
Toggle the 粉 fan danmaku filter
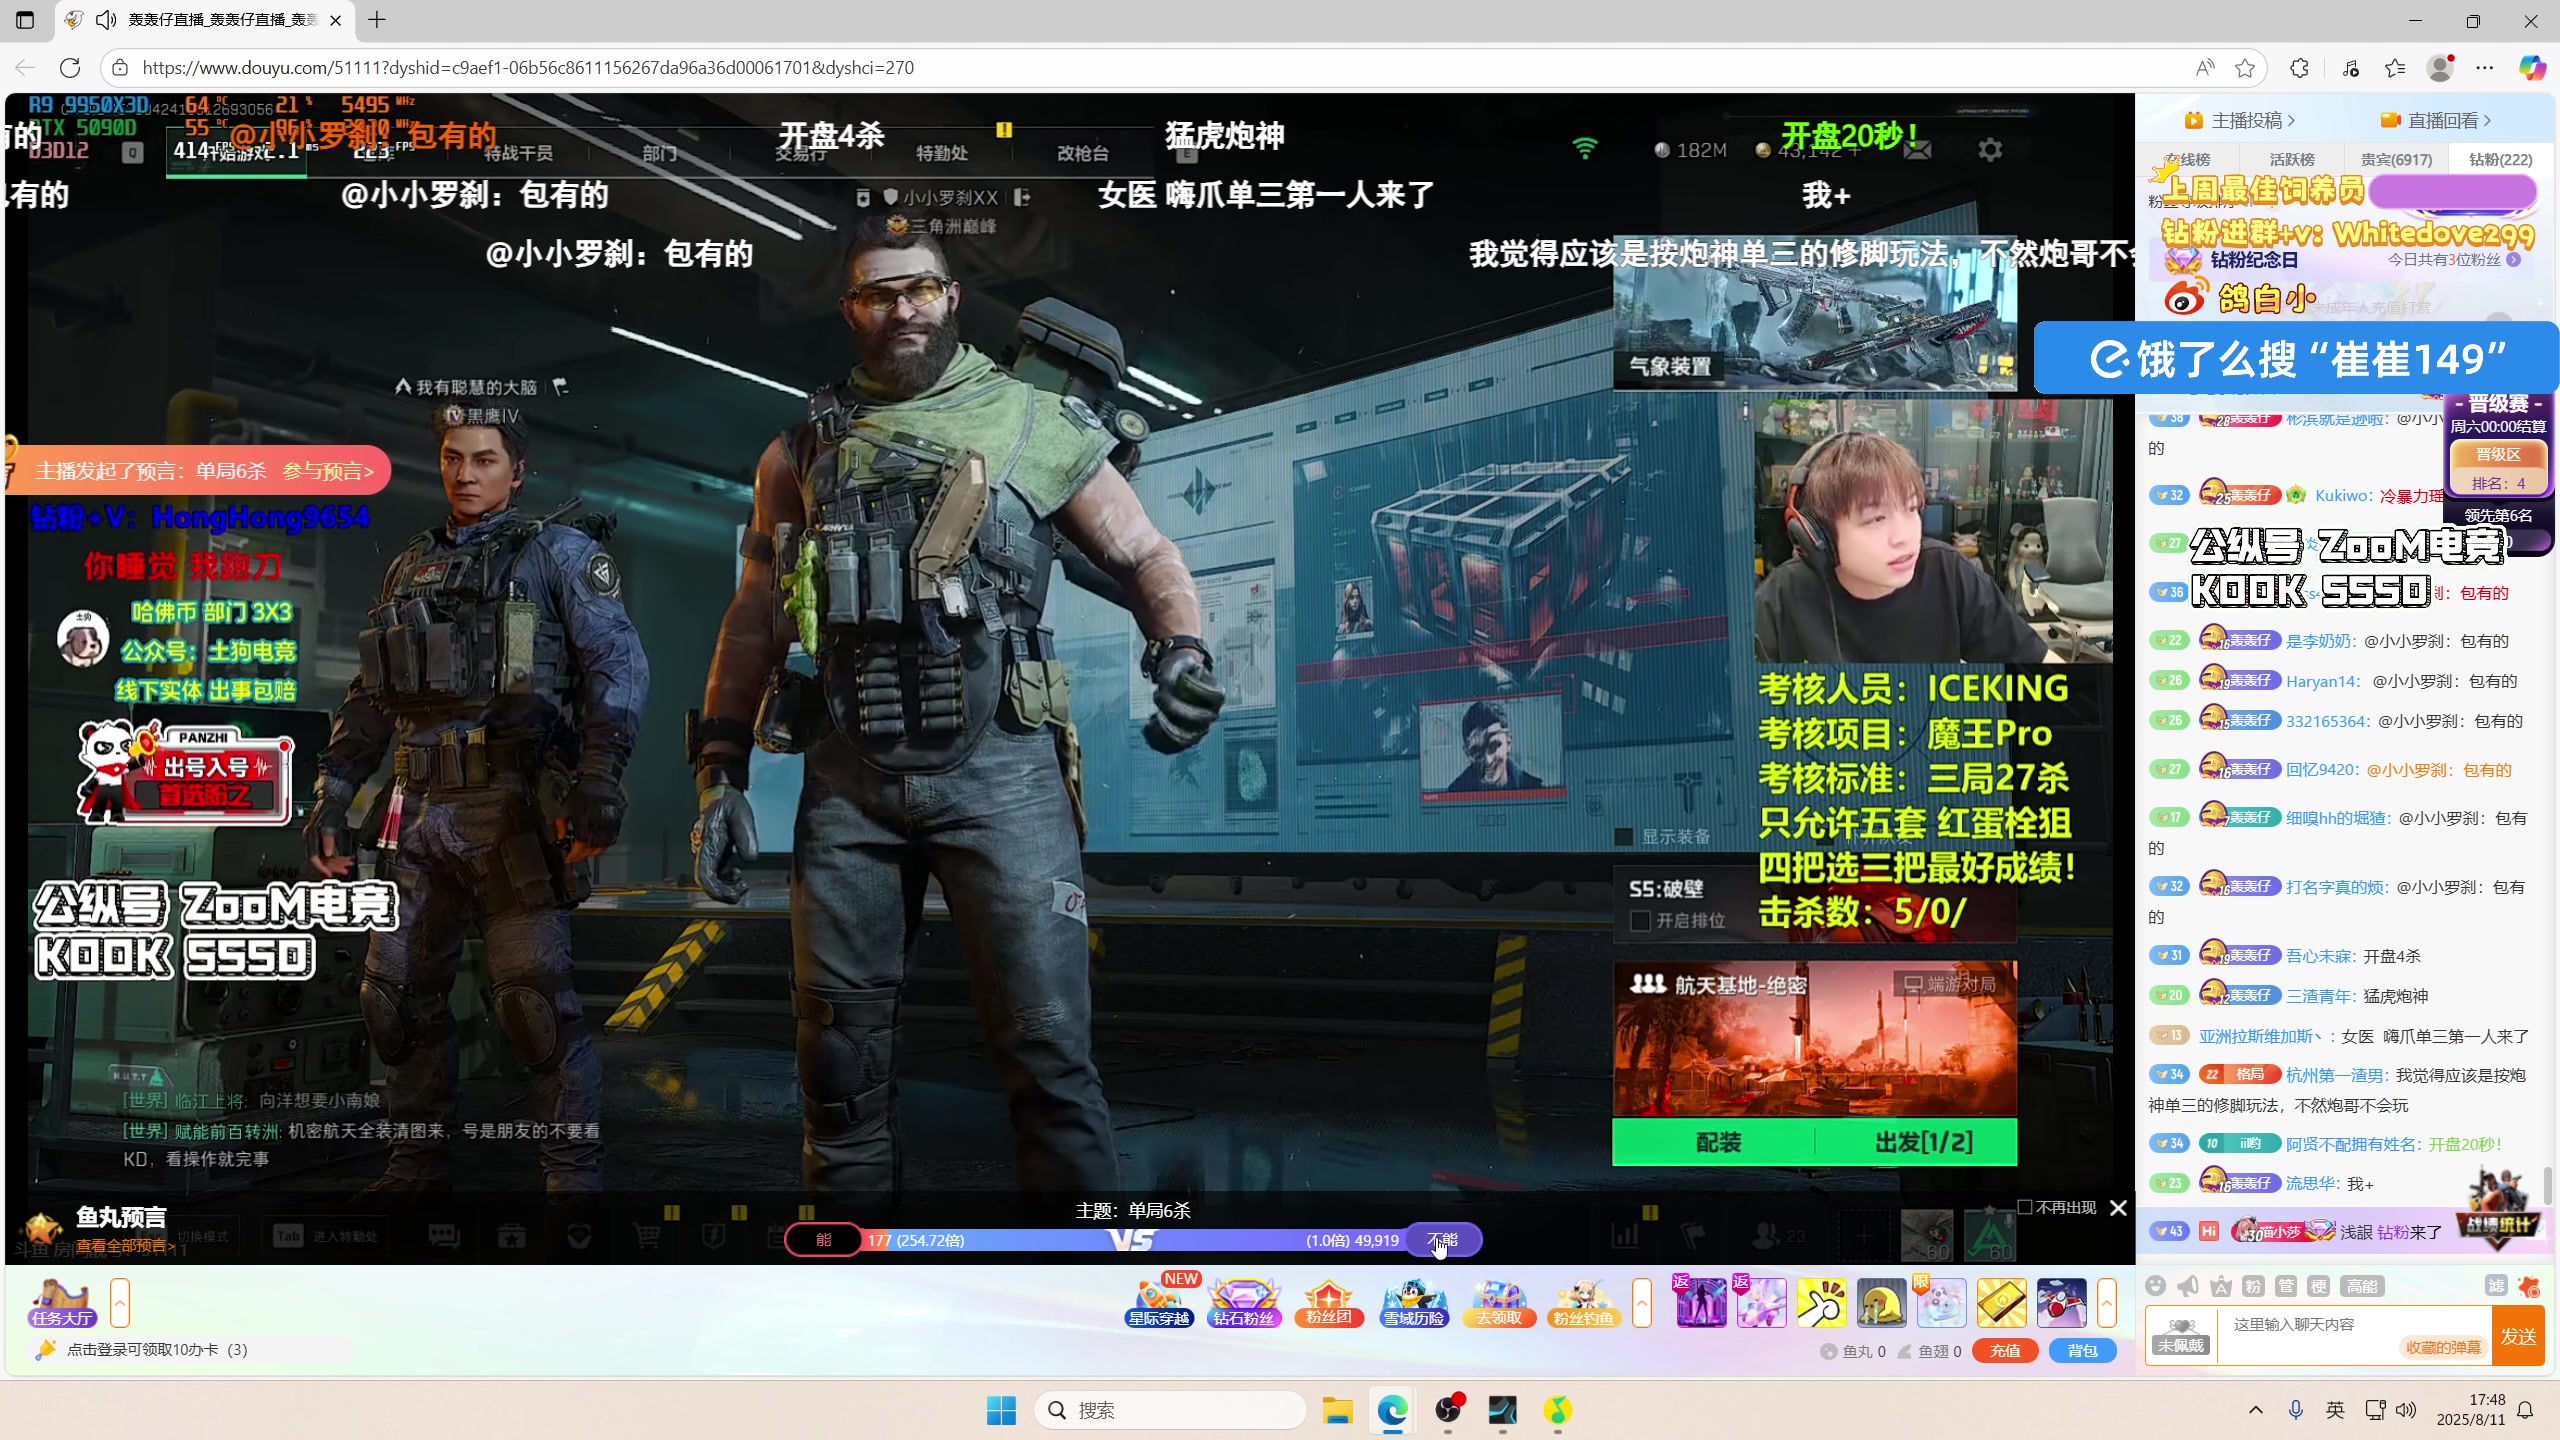coord(2253,1286)
